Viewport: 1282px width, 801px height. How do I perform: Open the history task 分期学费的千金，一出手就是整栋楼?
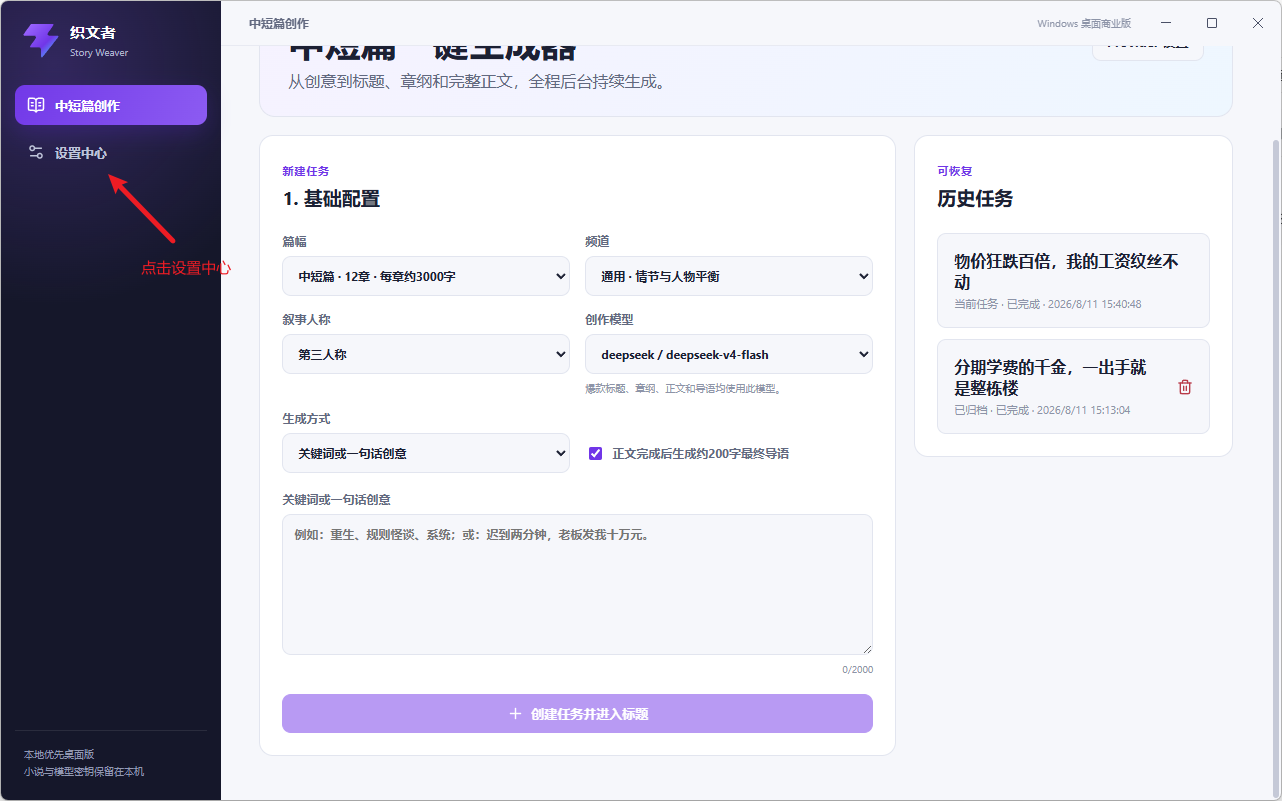tap(1073, 386)
